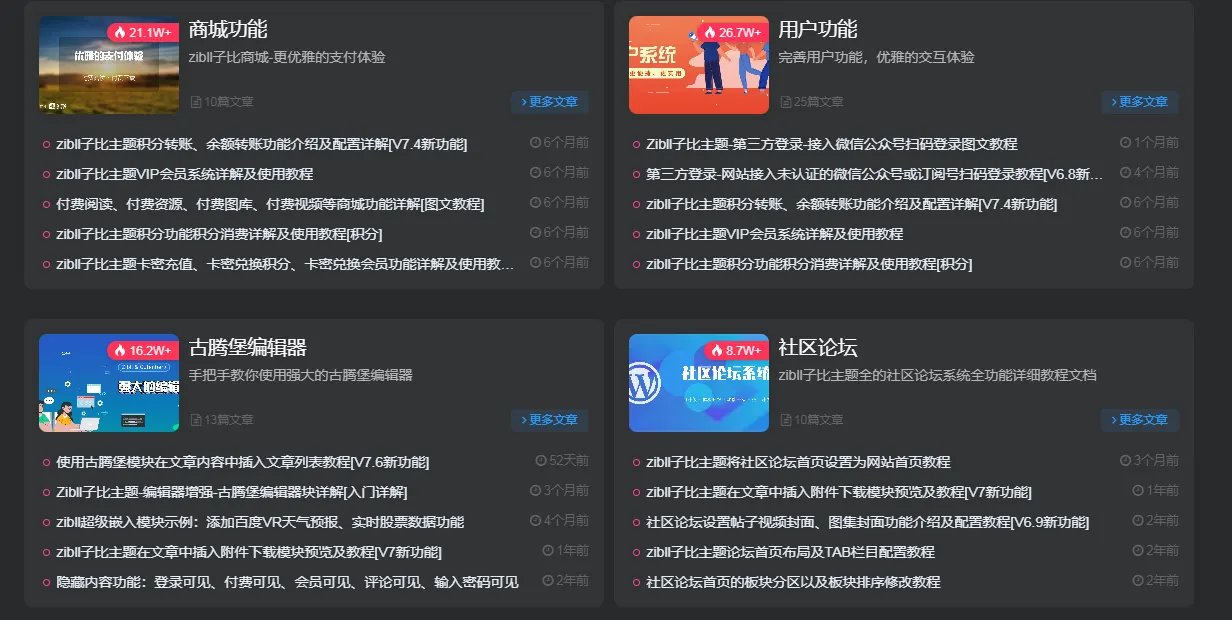Click the 26.7W+ flame badge

(x=733, y=32)
